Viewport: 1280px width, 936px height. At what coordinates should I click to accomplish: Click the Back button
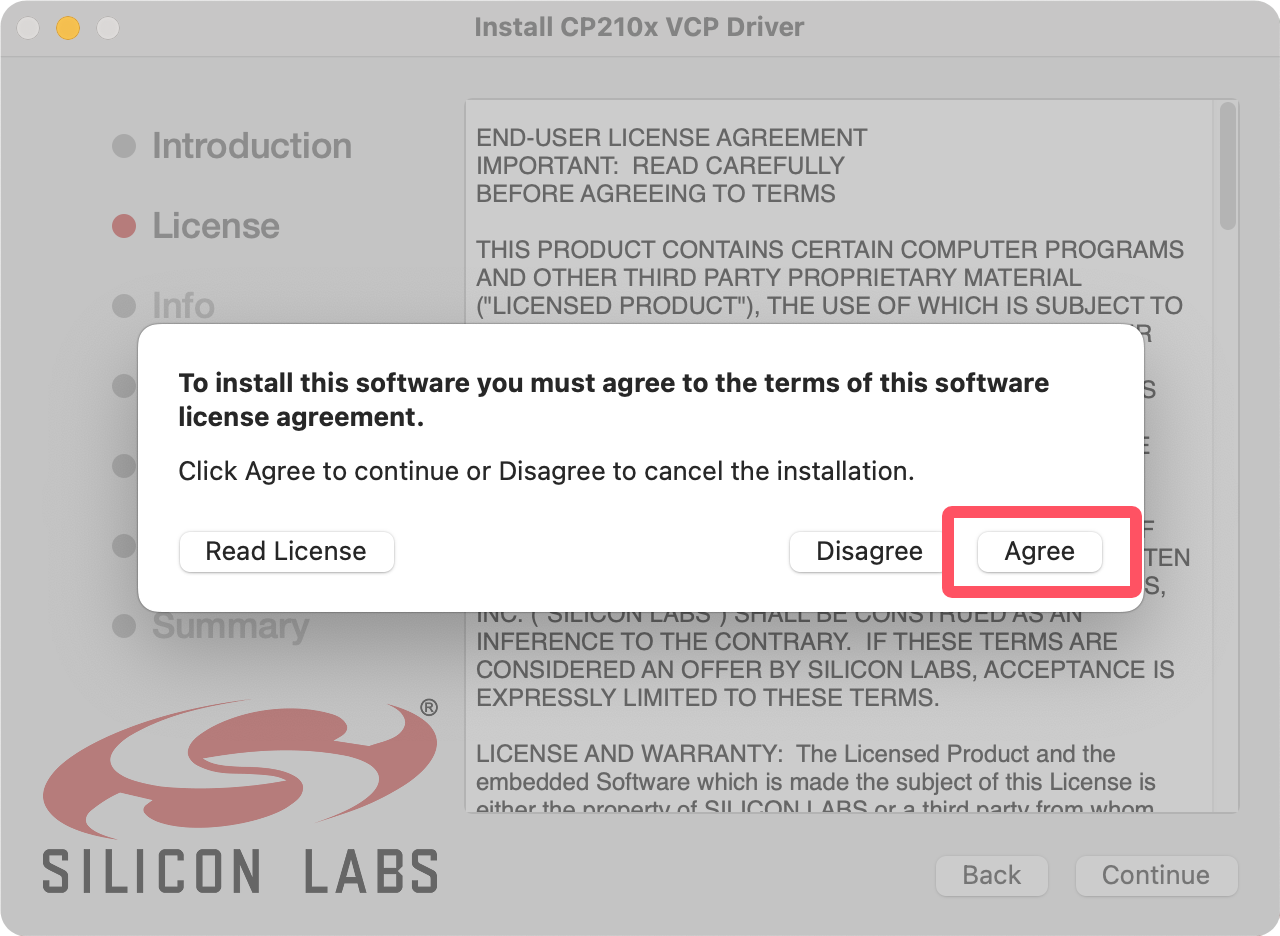click(x=991, y=876)
